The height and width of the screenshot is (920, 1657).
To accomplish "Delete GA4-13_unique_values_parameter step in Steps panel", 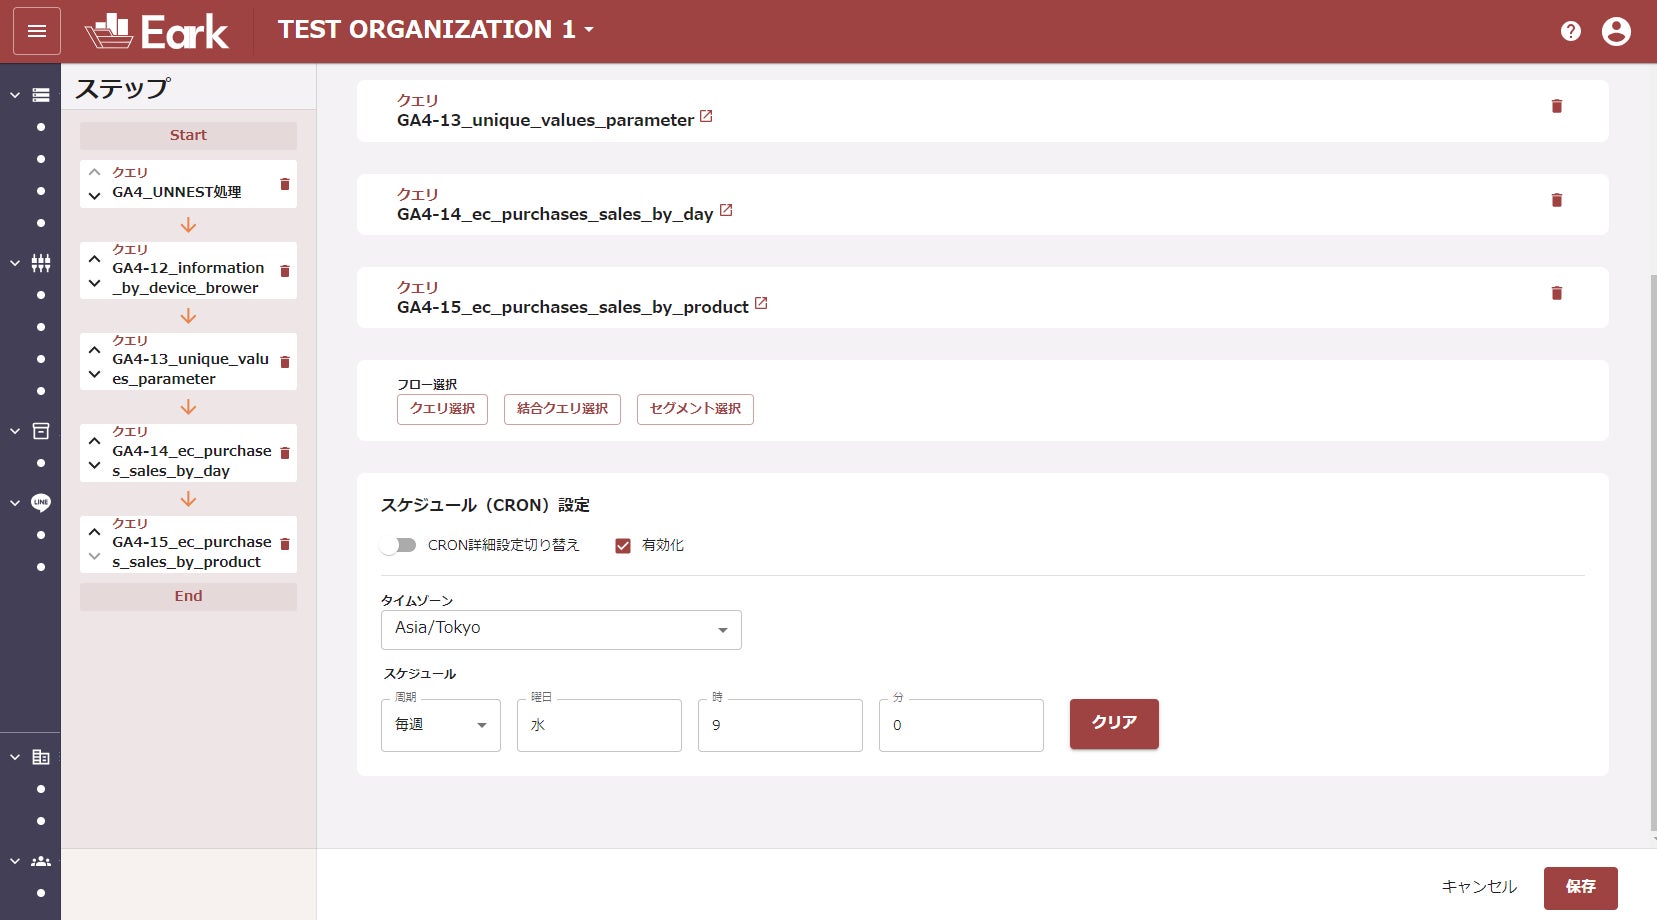I will click(285, 362).
